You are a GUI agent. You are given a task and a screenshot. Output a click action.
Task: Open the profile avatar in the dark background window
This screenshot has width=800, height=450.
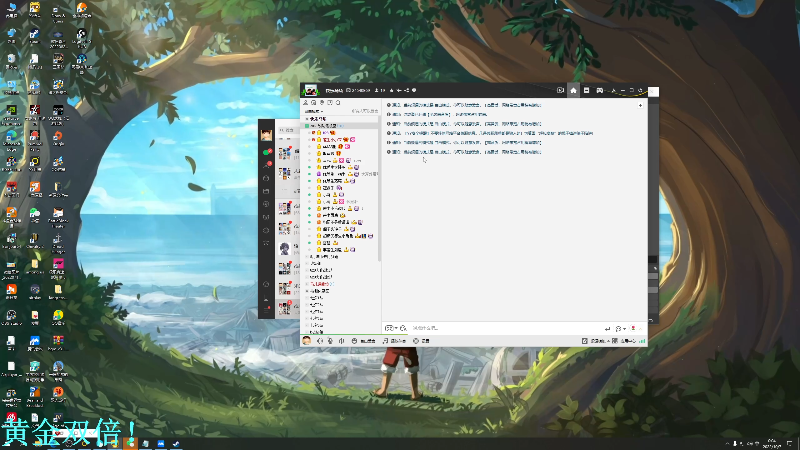coord(266,135)
